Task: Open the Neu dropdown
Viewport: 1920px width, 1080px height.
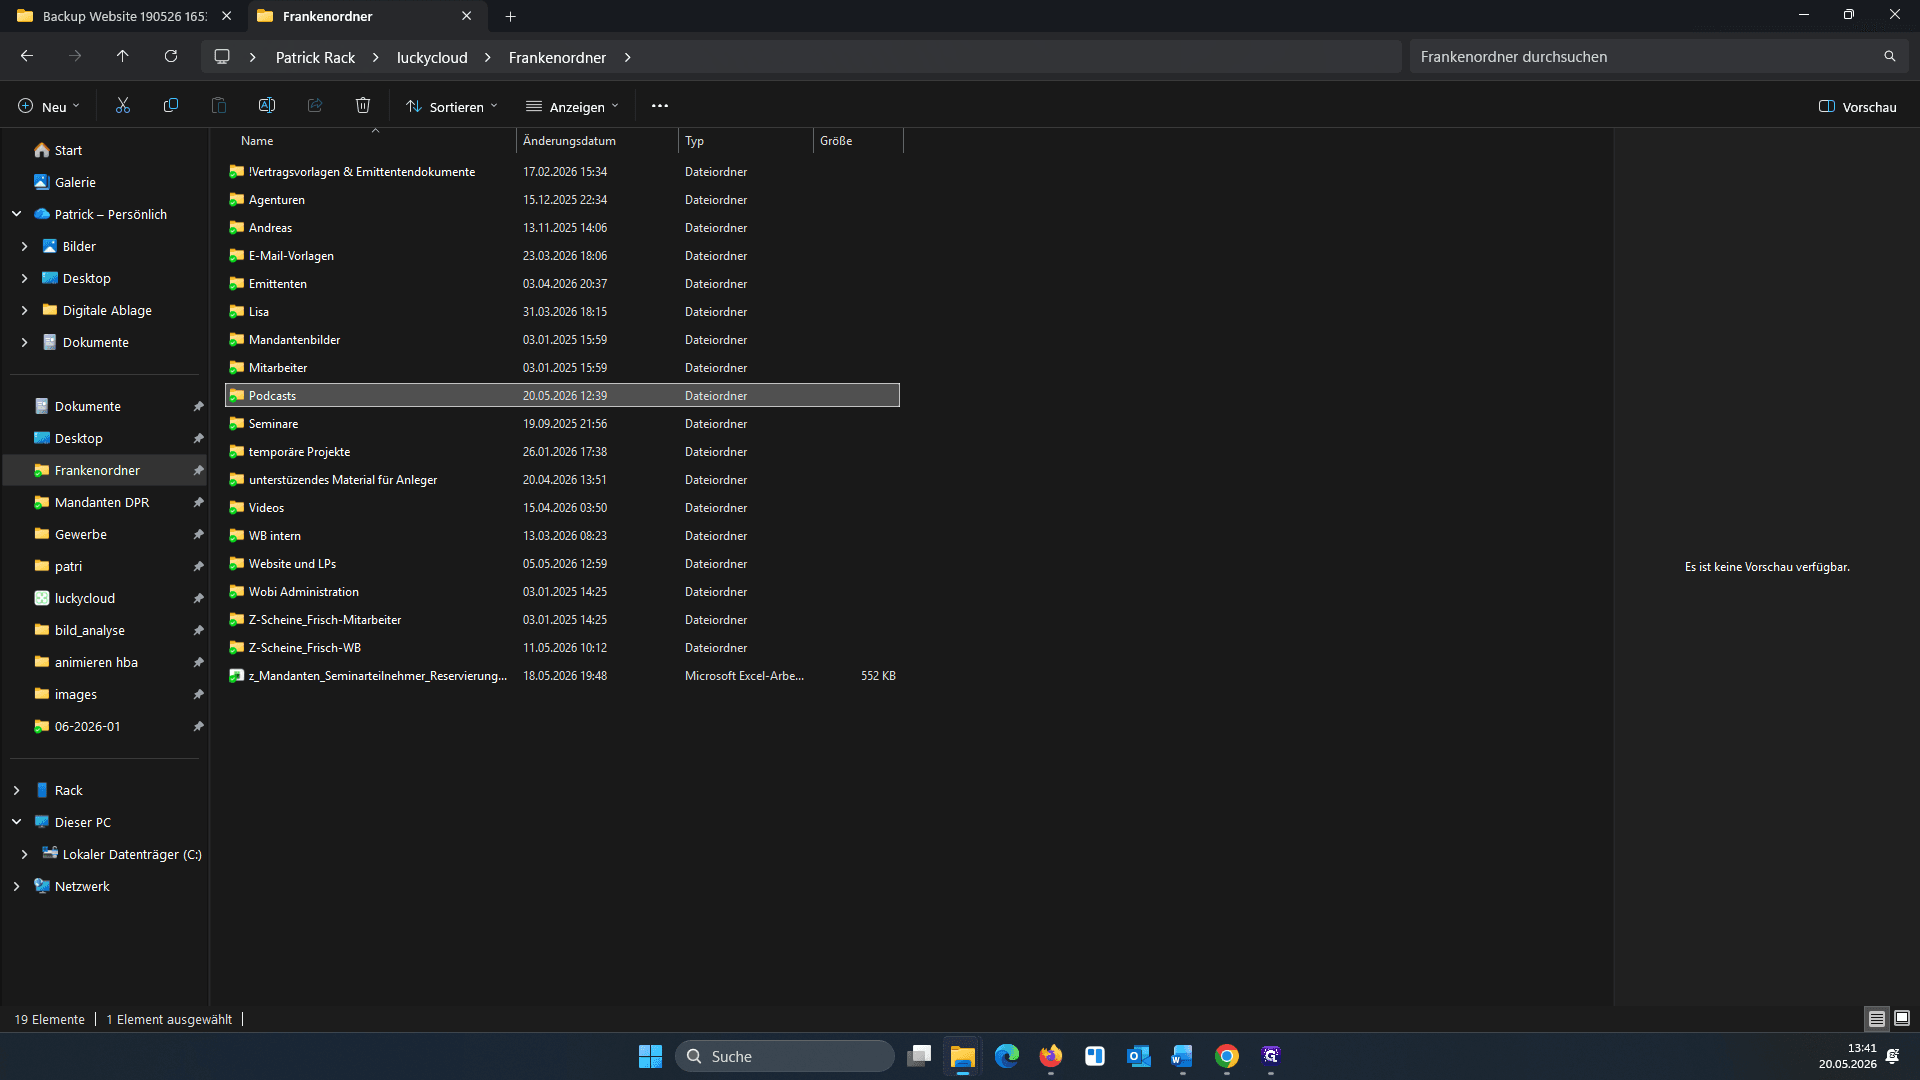Action: 48,107
